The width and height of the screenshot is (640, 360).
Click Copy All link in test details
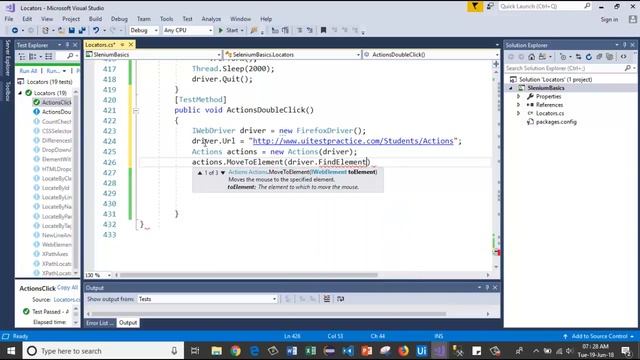click(x=67, y=287)
